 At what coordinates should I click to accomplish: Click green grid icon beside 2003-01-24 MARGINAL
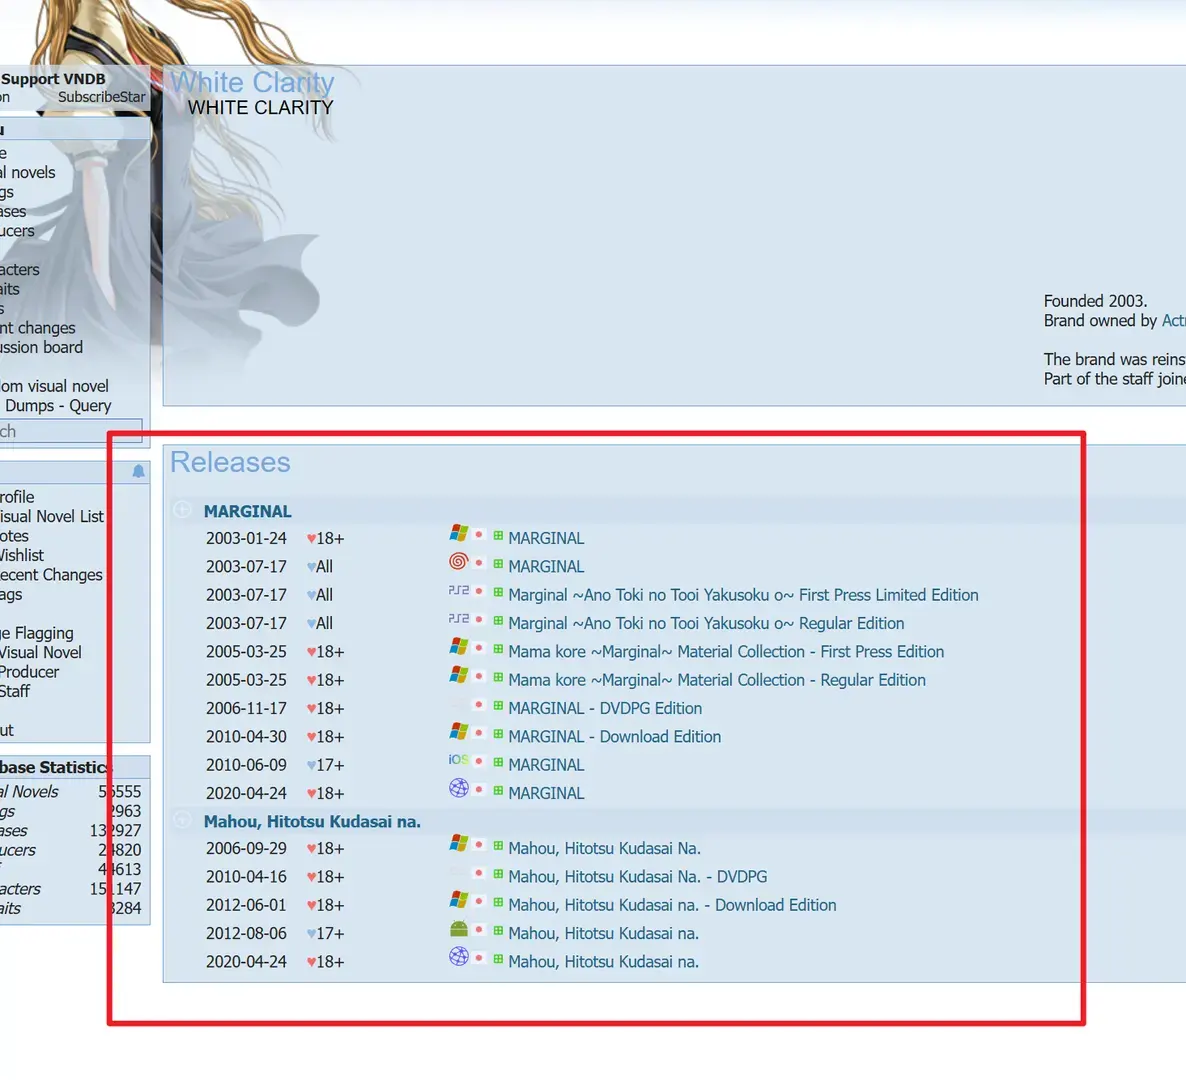[x=498, y=536]
